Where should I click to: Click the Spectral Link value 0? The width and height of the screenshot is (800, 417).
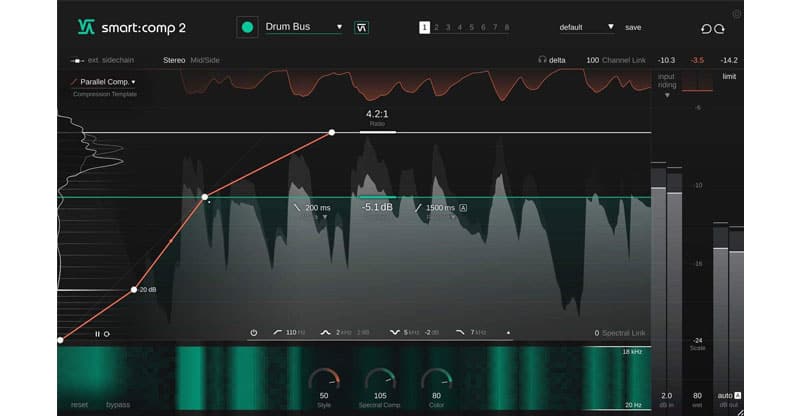tap(596, 333)
